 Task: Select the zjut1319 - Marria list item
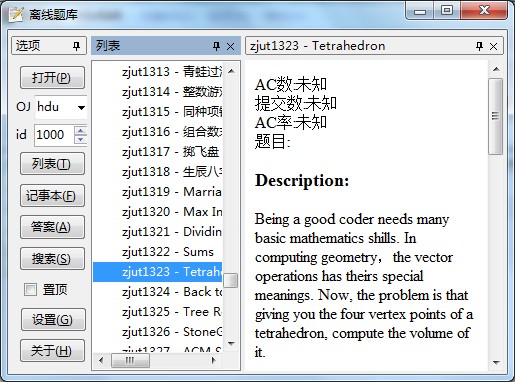pyautogui.click(x=157, y=192)
